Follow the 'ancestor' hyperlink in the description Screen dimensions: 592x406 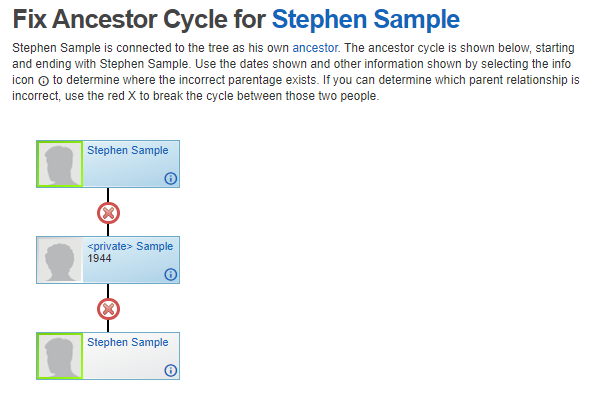click(315, 48)
